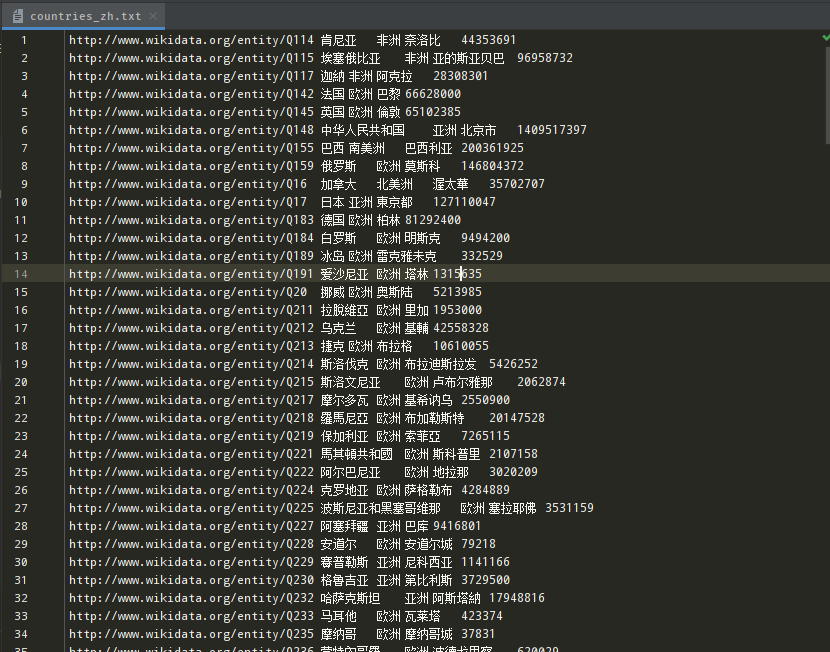Click the population value 9494200
This screenshot has width=830, height=652.
point(485,238)
